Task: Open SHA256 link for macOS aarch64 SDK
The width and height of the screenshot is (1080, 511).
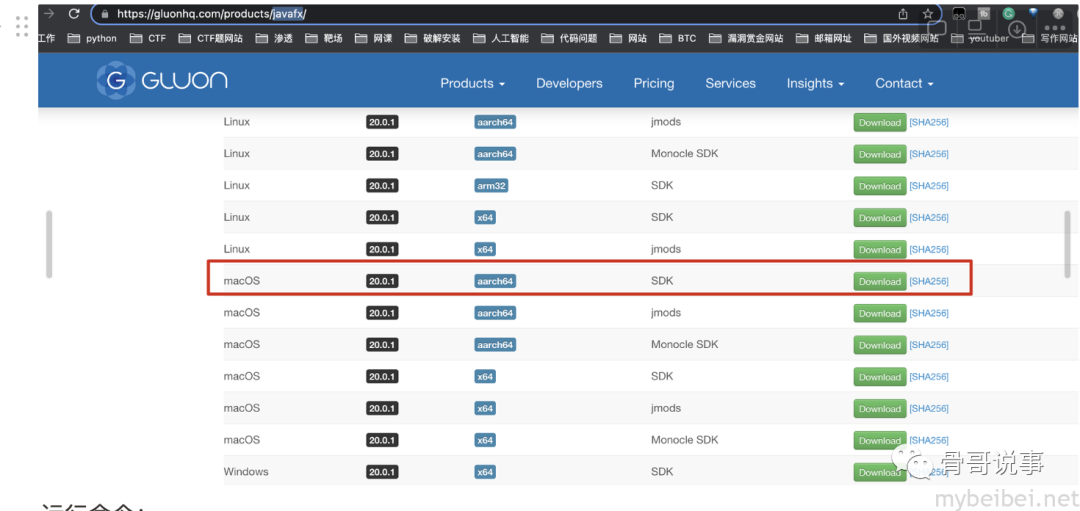Action: [x=928, y=281]
